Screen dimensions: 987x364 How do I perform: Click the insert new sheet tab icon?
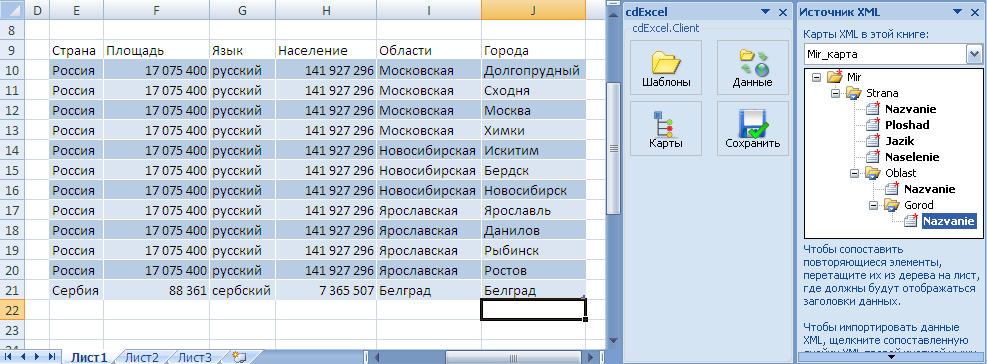[x=239, y=357]
